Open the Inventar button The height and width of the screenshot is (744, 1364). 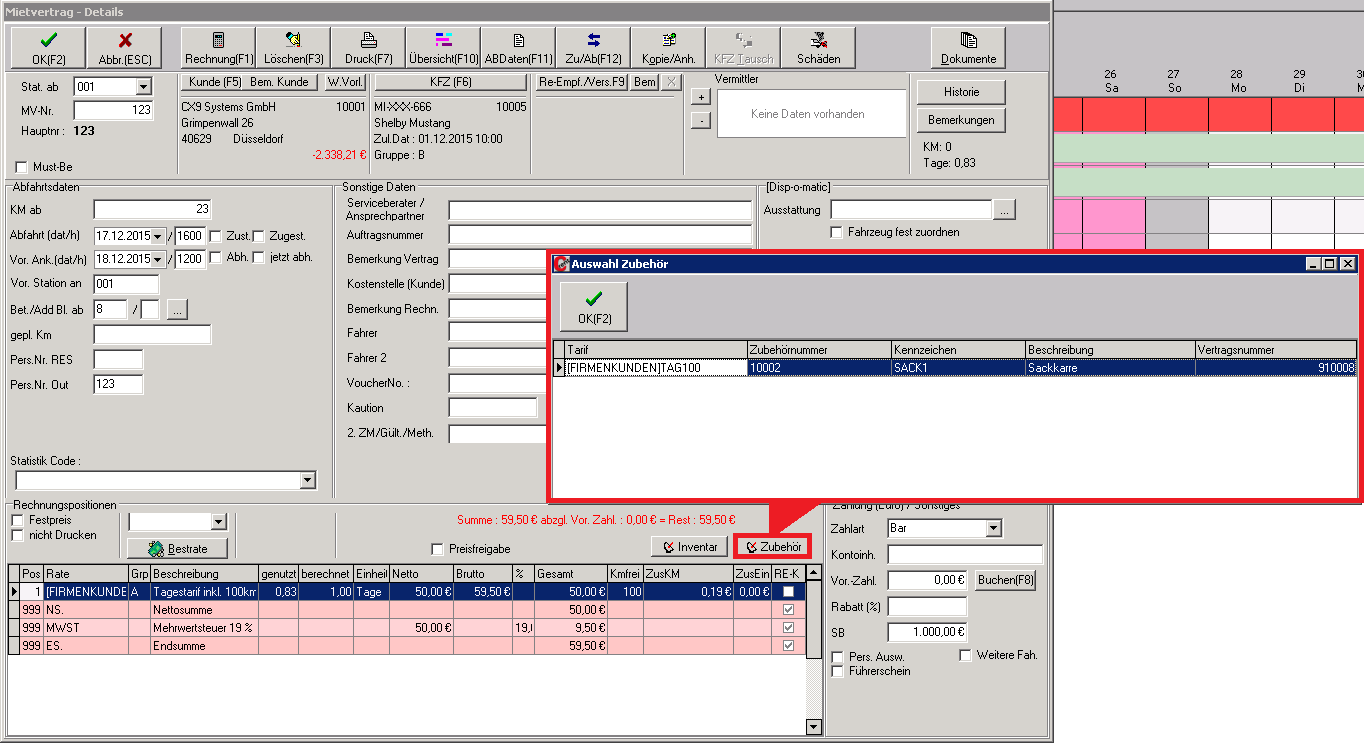point(689,547)
